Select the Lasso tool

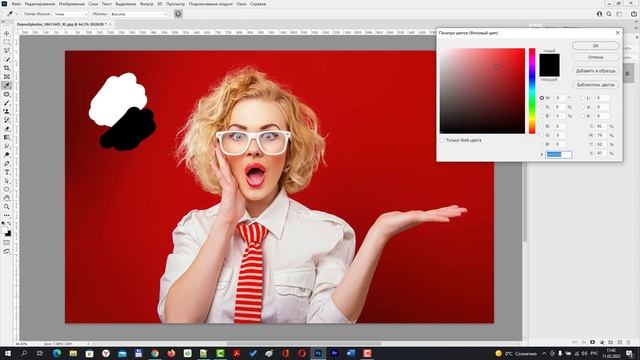pyautogui.click(x=7, y=51)
